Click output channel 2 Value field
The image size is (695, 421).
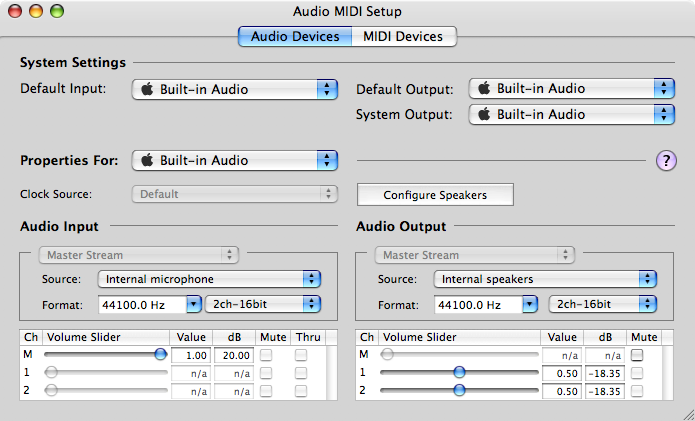coord(562,390)
